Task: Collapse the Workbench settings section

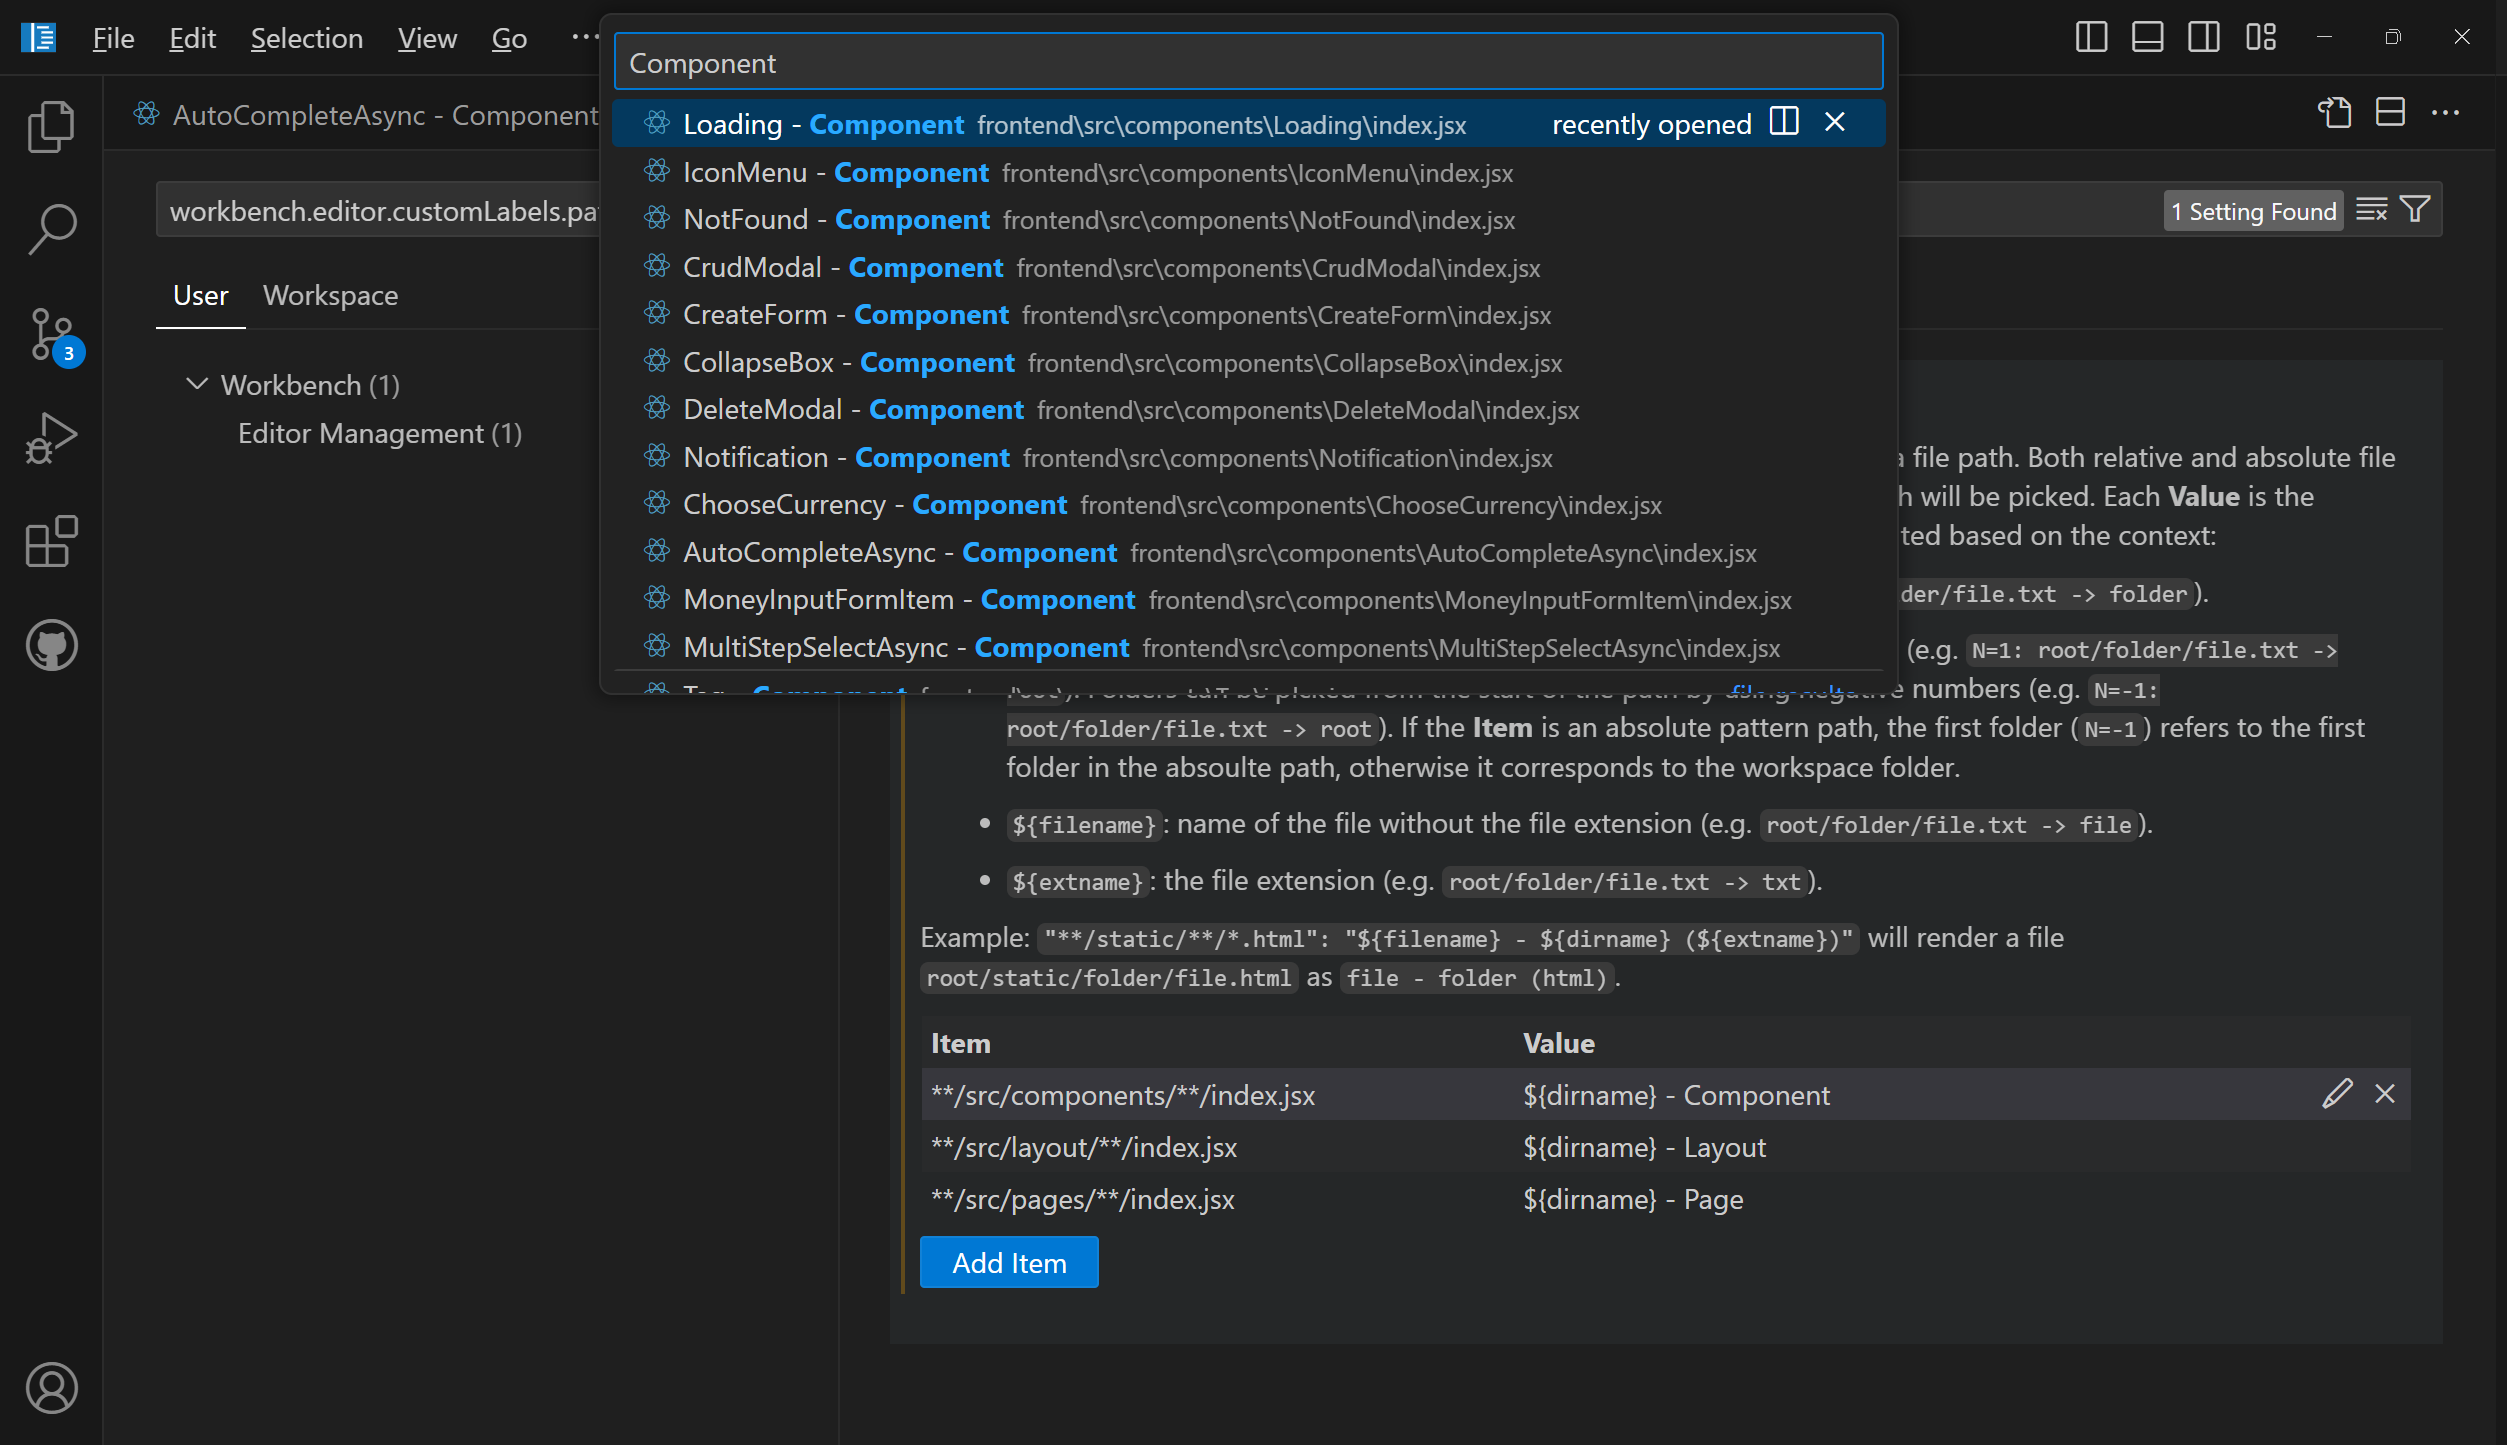Action: click(x=197, y=384)
